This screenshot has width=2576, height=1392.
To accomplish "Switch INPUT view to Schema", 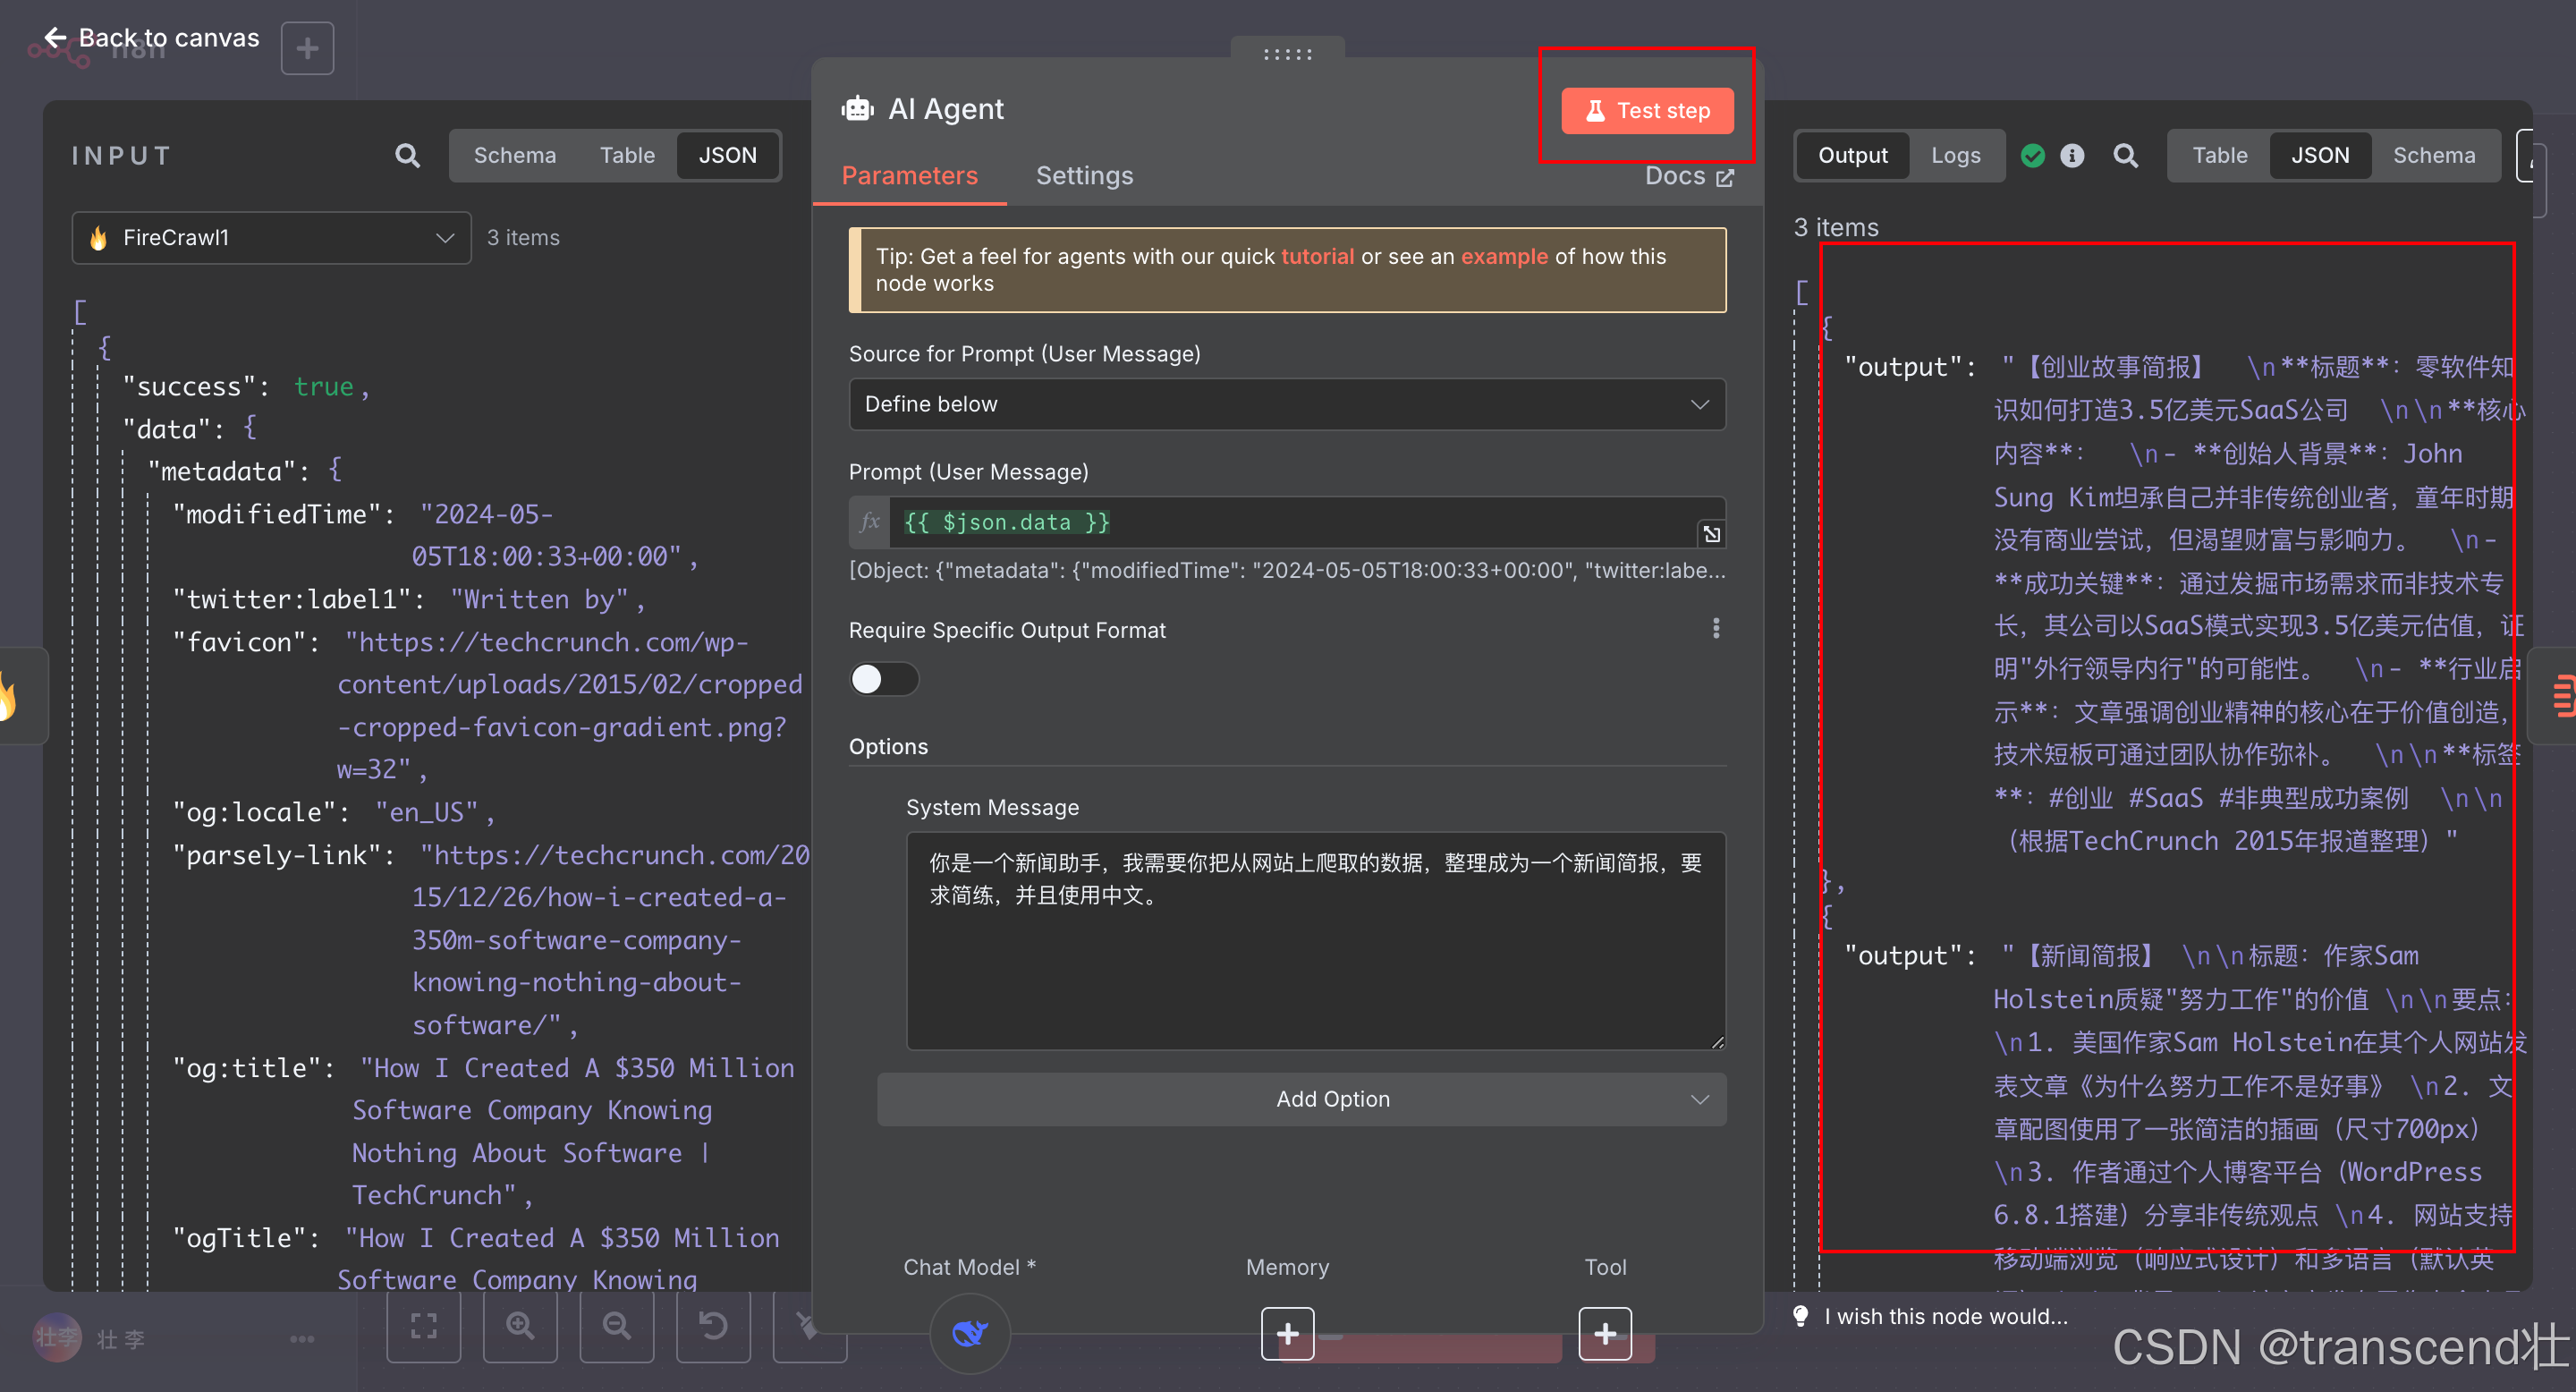I will (514, 155).
